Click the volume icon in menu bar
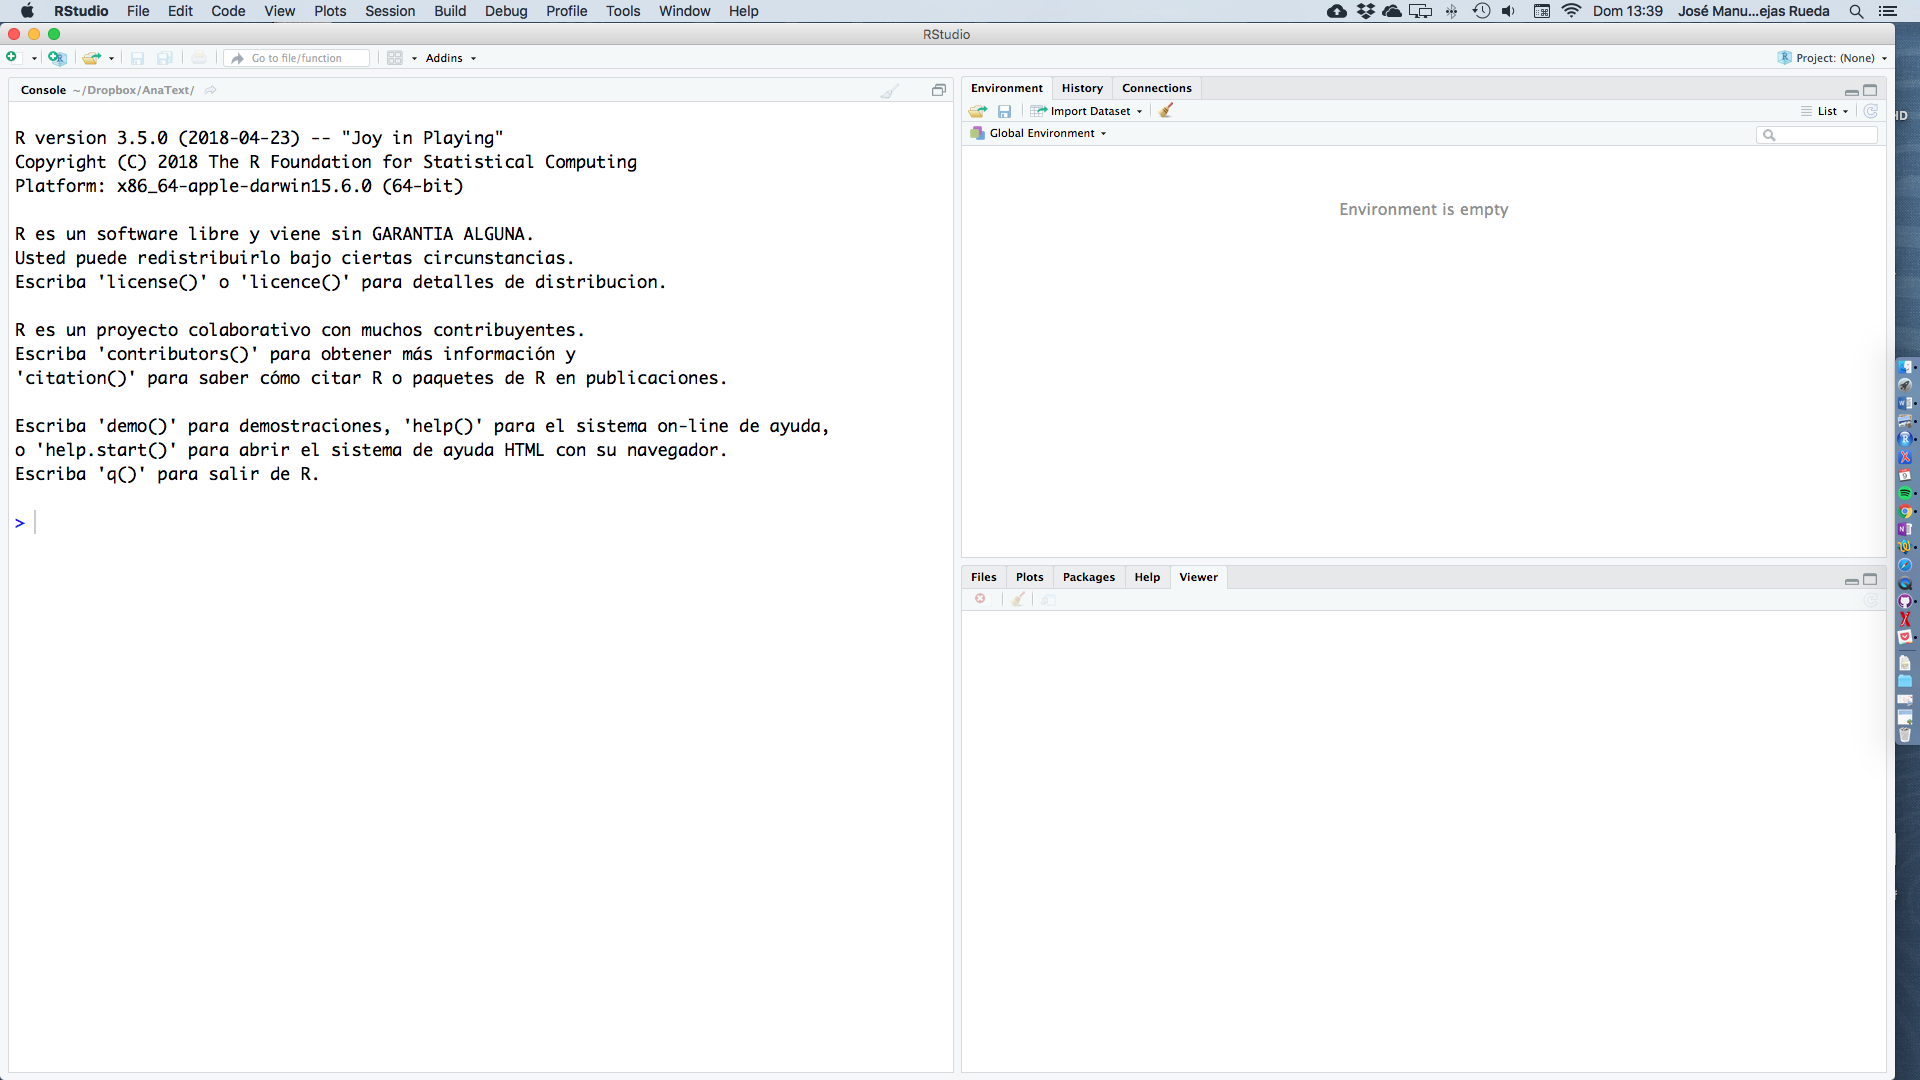 1508,11
